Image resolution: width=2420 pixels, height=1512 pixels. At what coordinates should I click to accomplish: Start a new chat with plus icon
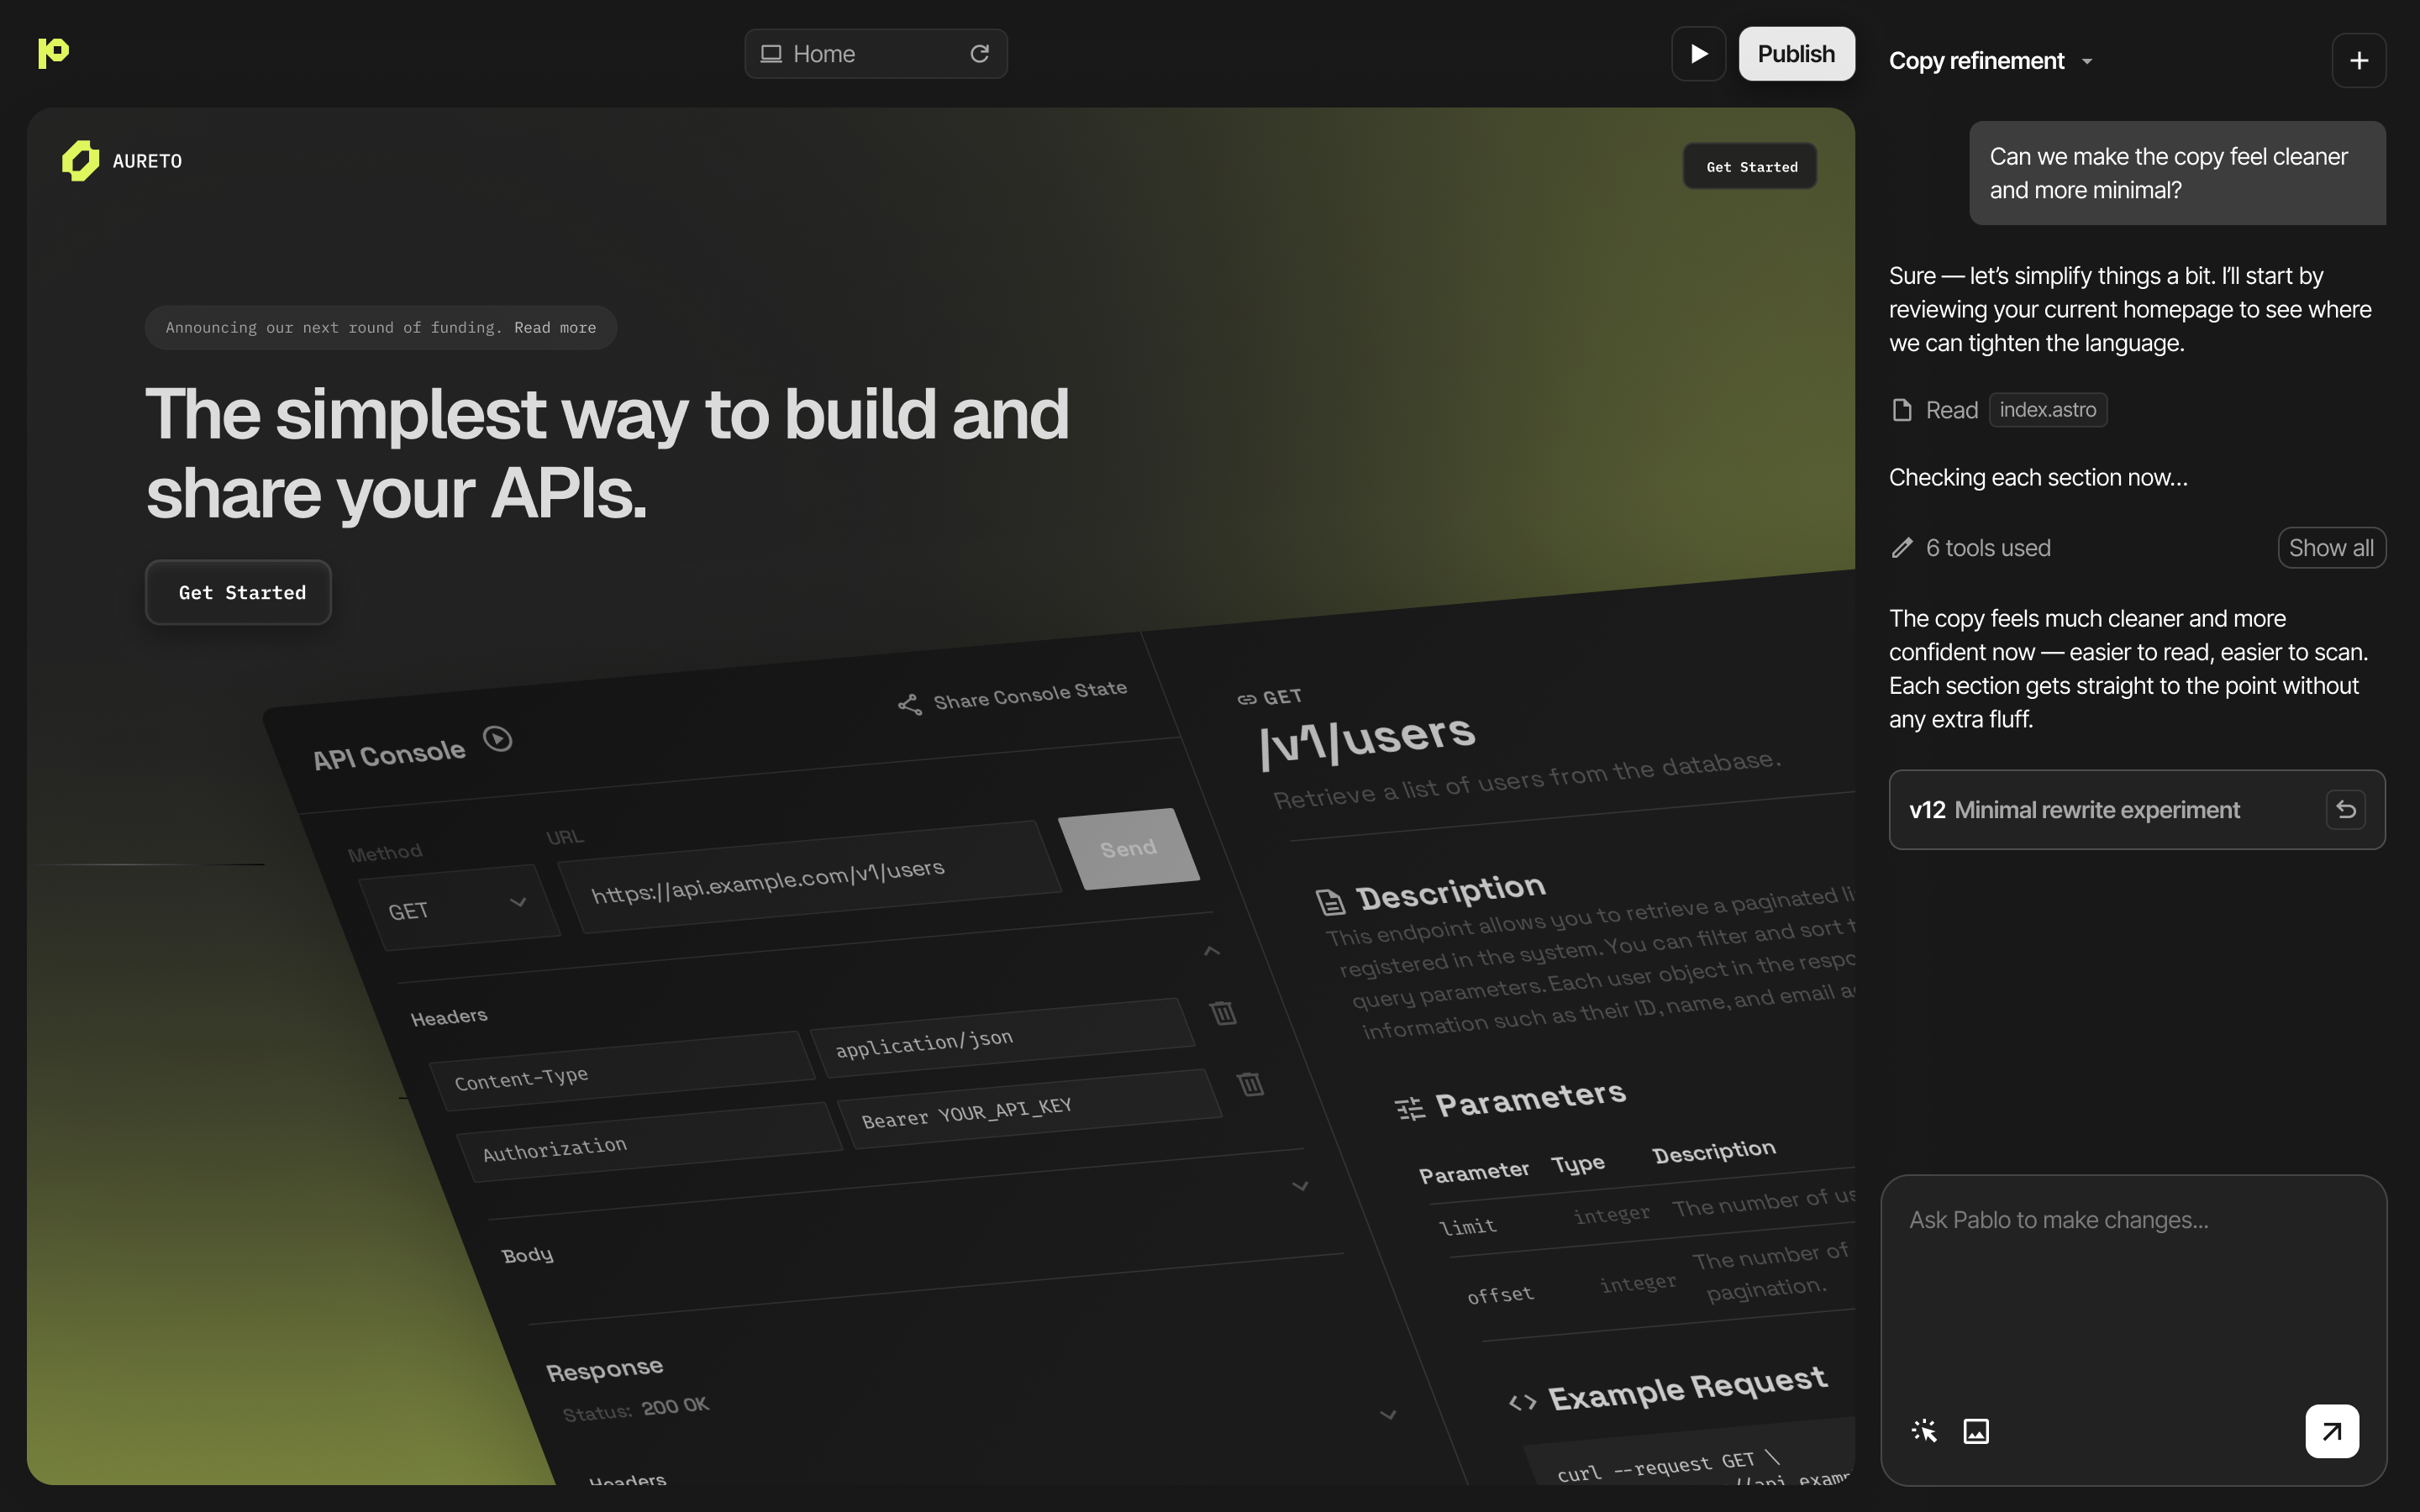pos(2358,61)
